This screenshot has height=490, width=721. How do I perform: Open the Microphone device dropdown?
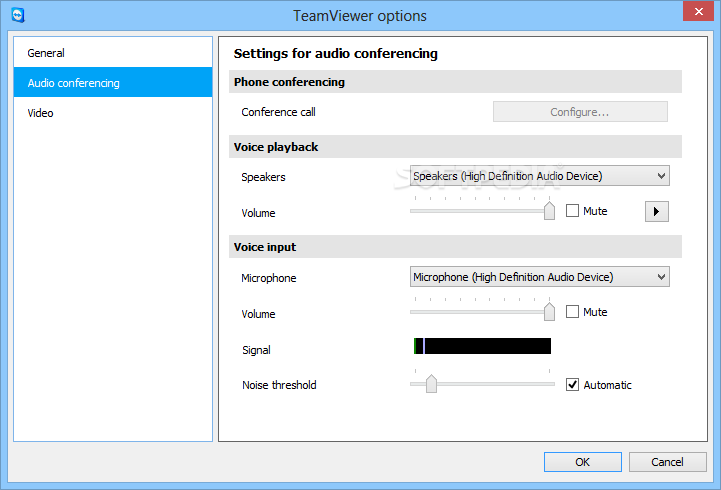pos(540,277)
